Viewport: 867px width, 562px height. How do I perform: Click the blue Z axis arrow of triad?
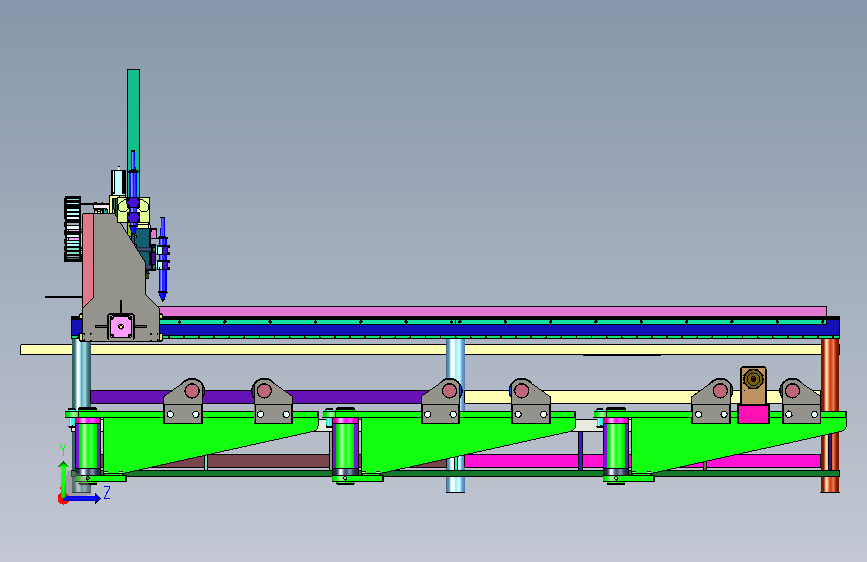[83, 498]
